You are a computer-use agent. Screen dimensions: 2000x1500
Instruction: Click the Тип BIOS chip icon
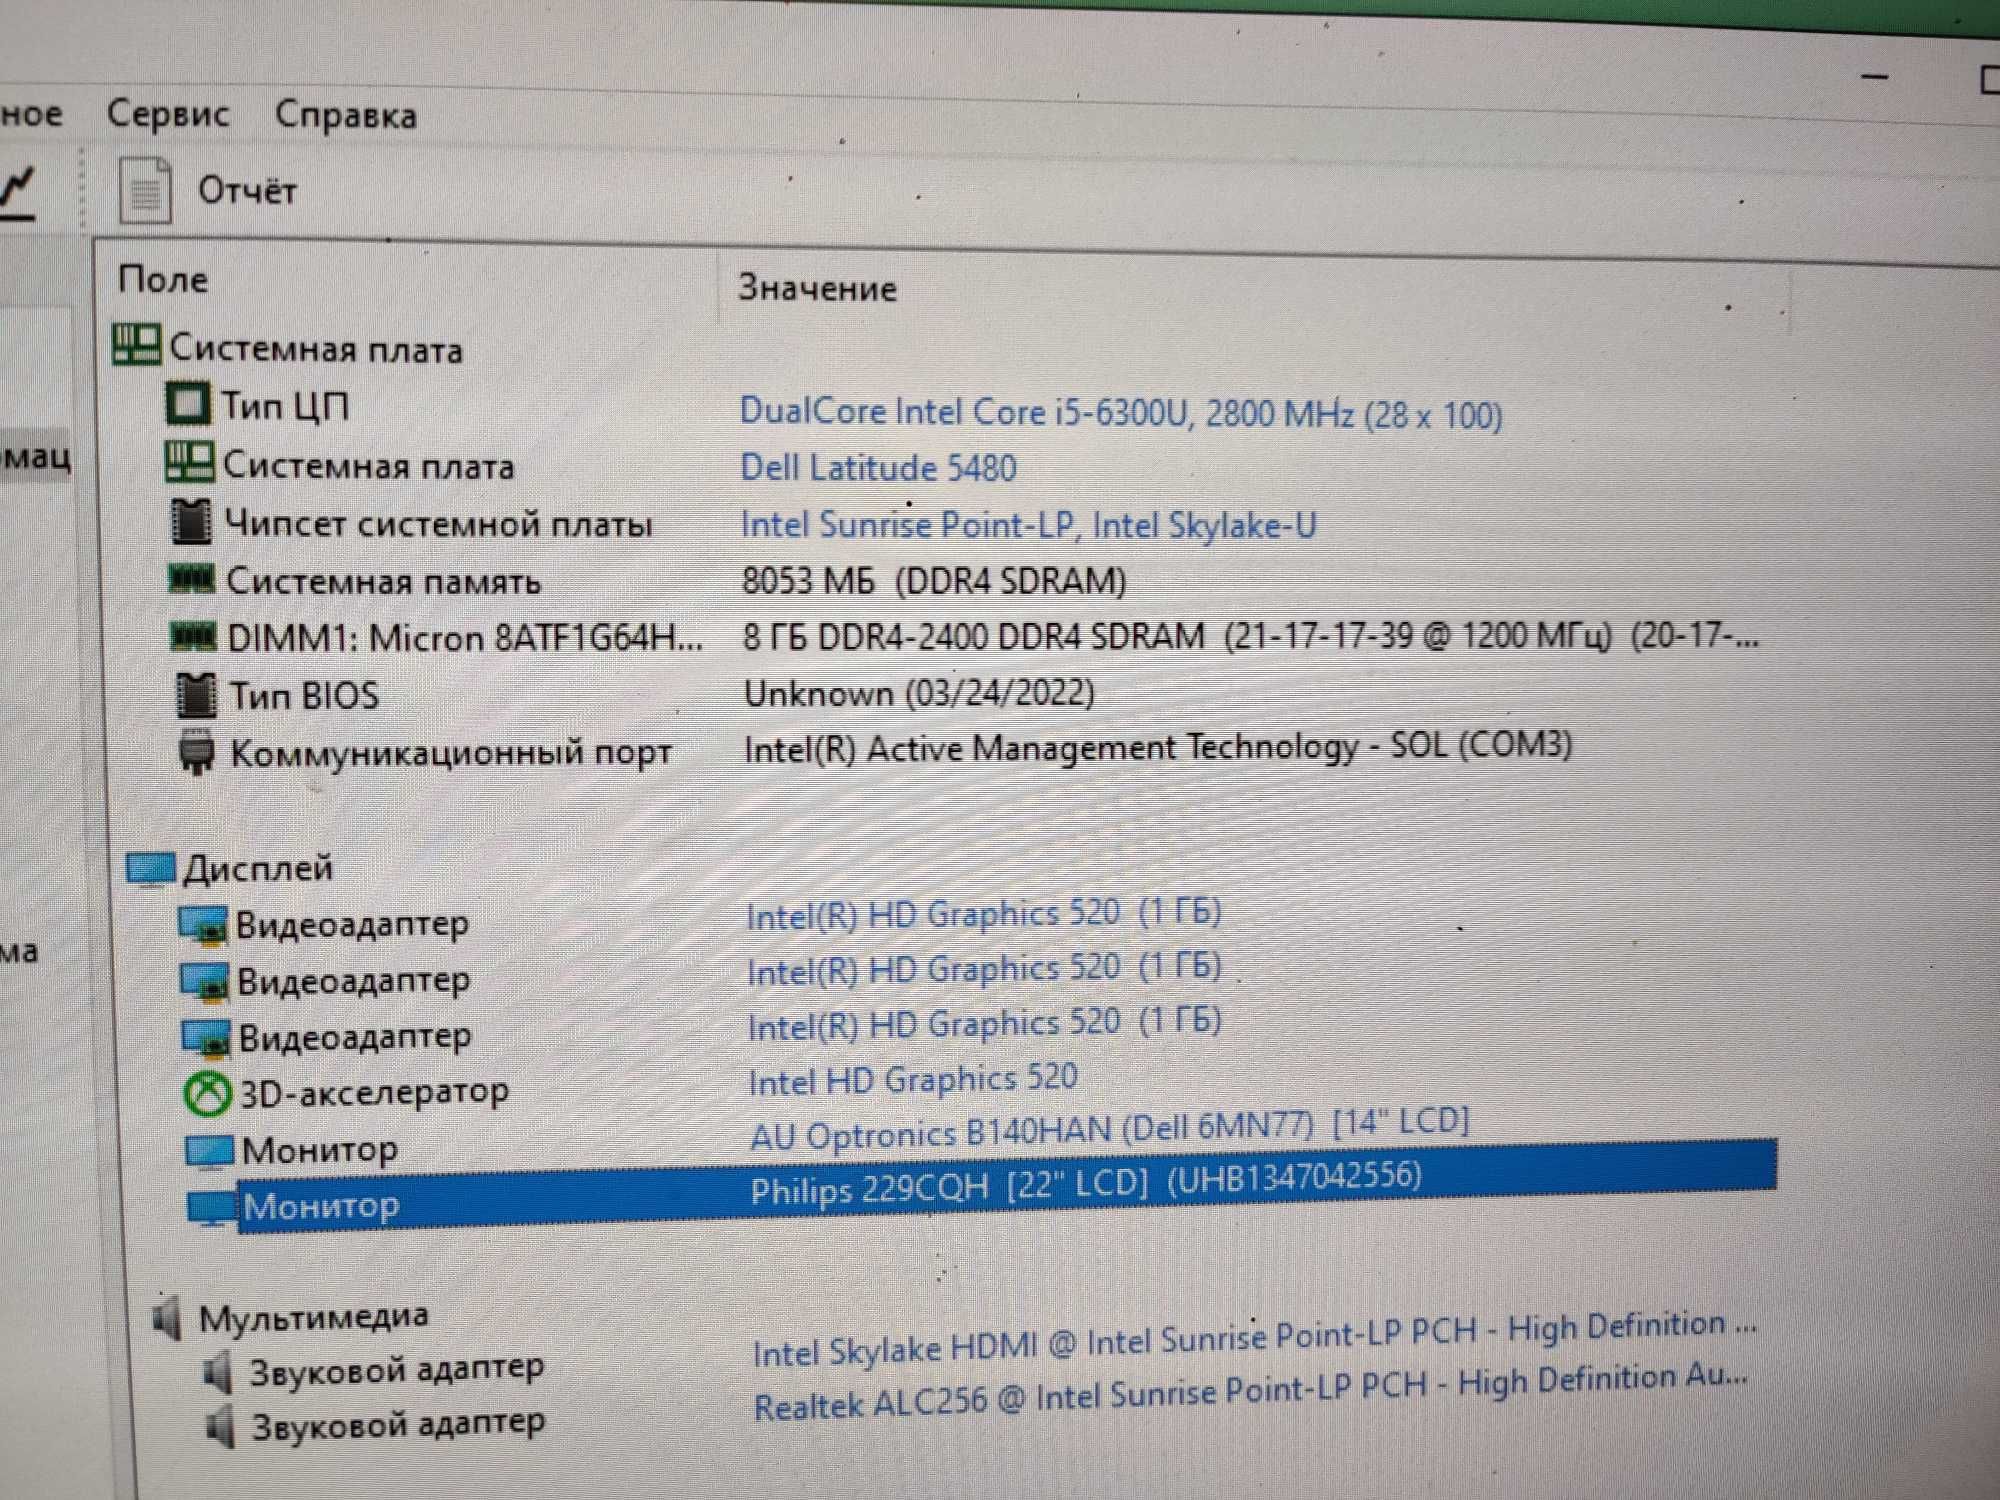(196, 694)
